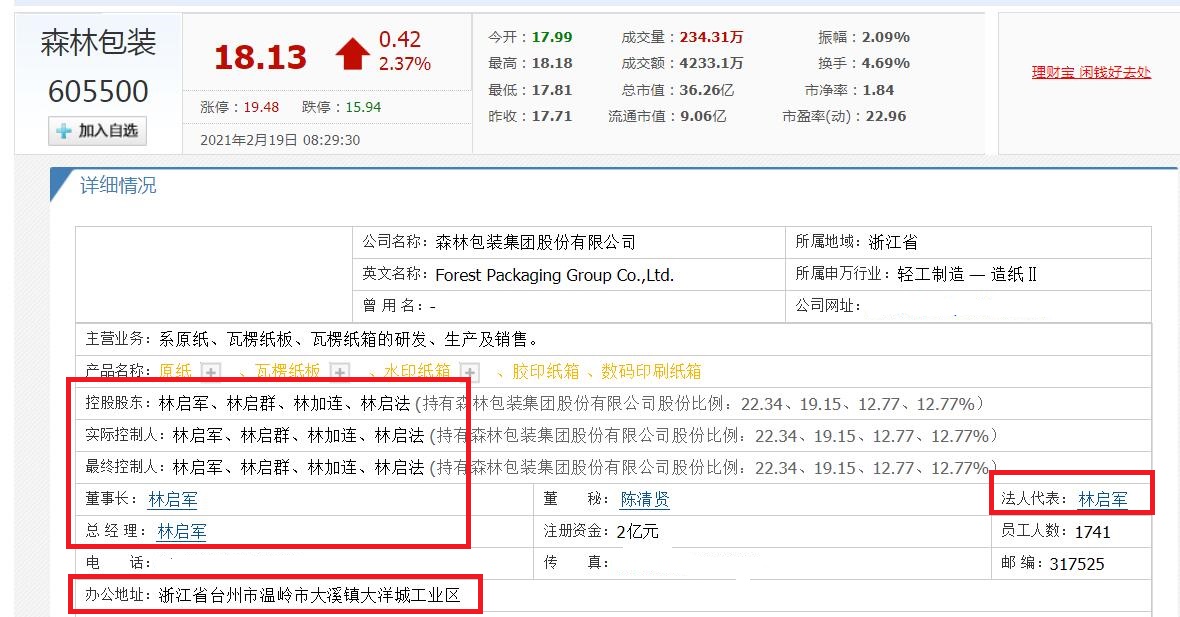Open board secretary 陈清贤 link

[x=645, y=500]
